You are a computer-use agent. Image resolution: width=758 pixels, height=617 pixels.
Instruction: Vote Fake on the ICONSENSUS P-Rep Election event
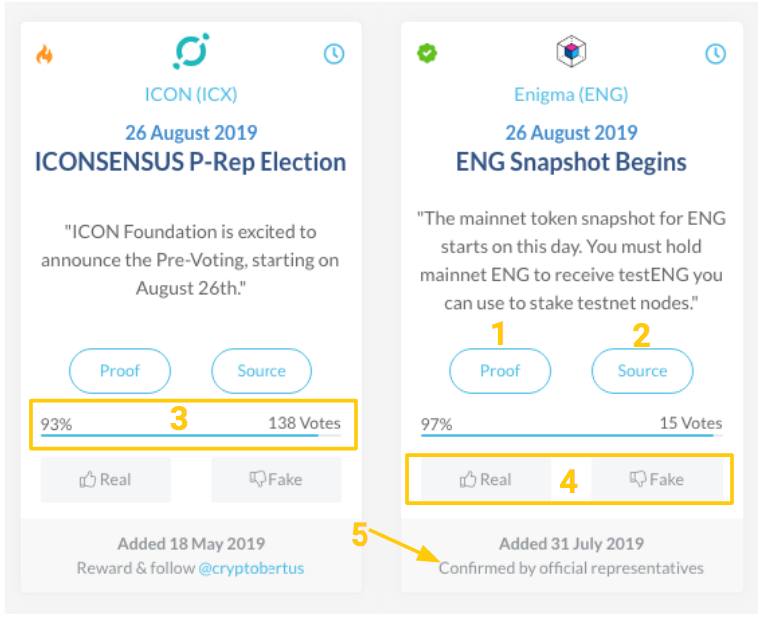pos(277,480)
